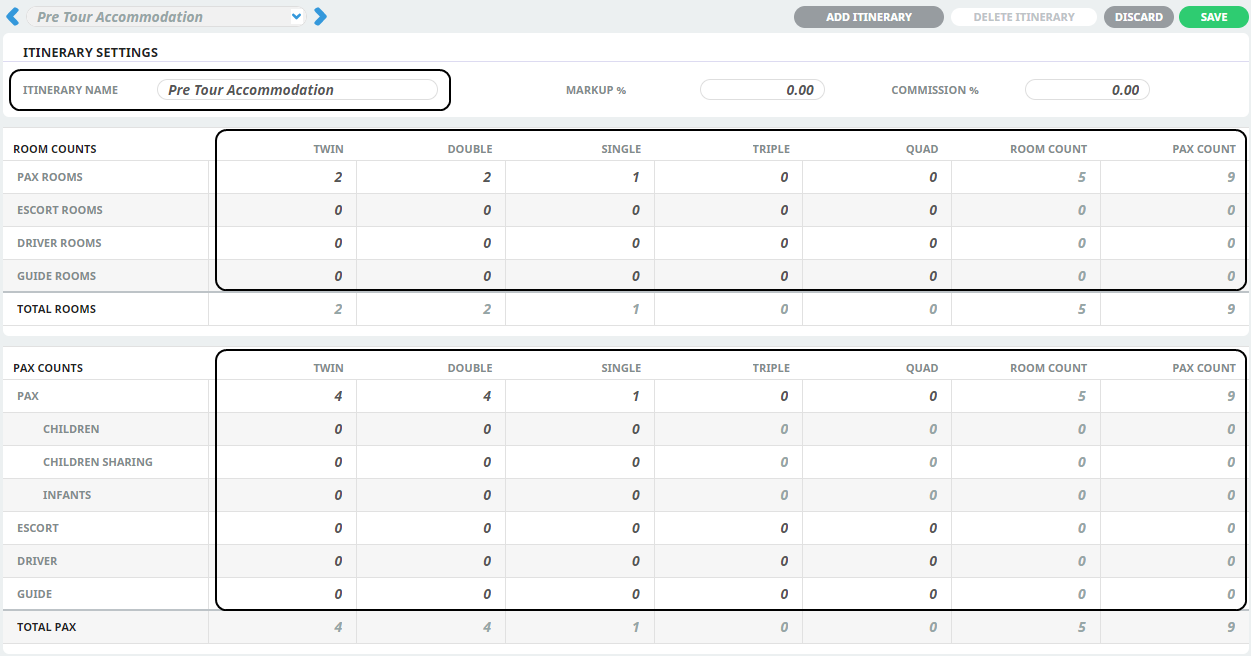The width and height of the screenshot is (1251, 656).
Task: Go to previous itinerary with left arrow
Action: tap(13, 17)
